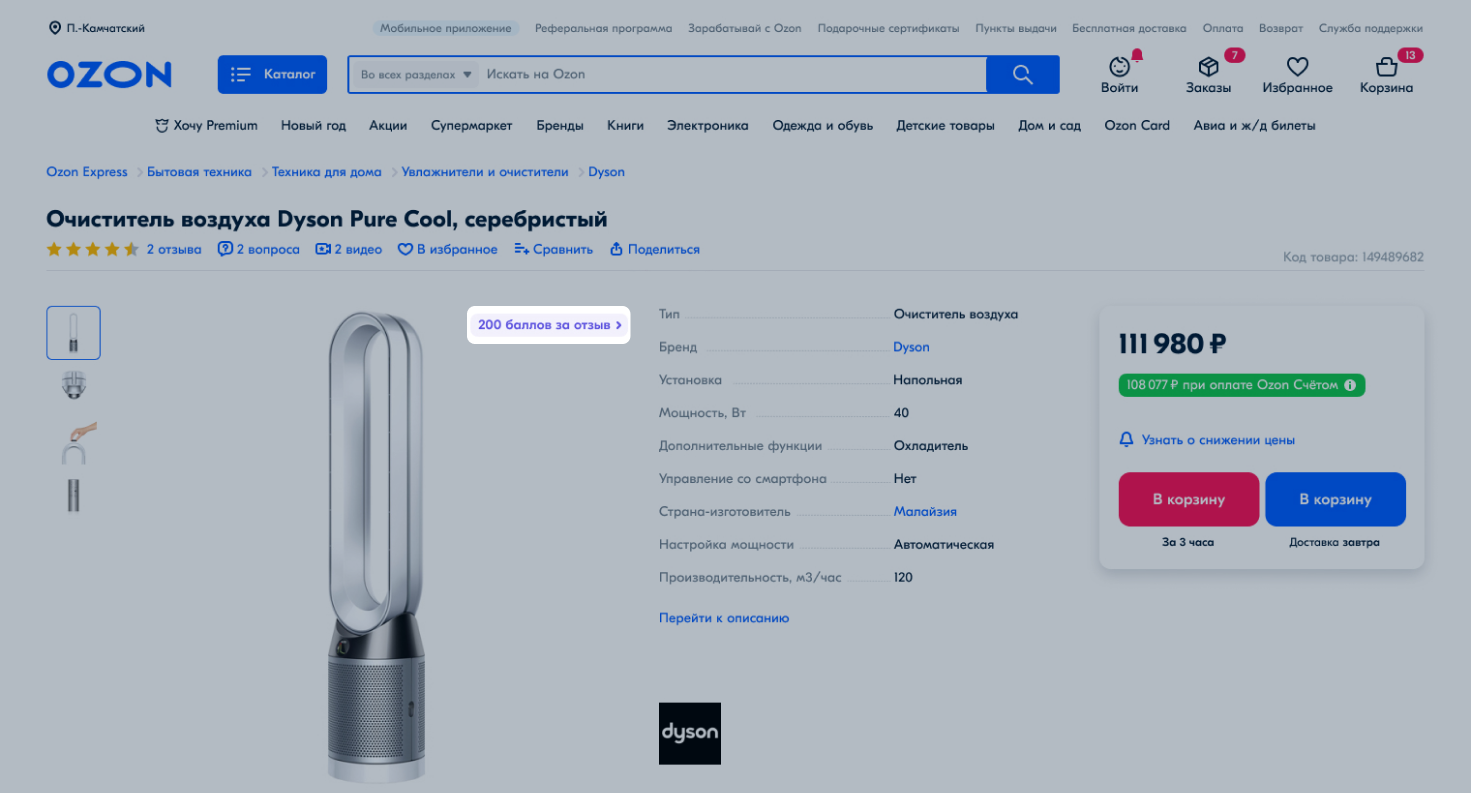Open Заказы orders icon
This screenshot has width=1471, height=794.
pyautogui.click(x=1209, y=75)
